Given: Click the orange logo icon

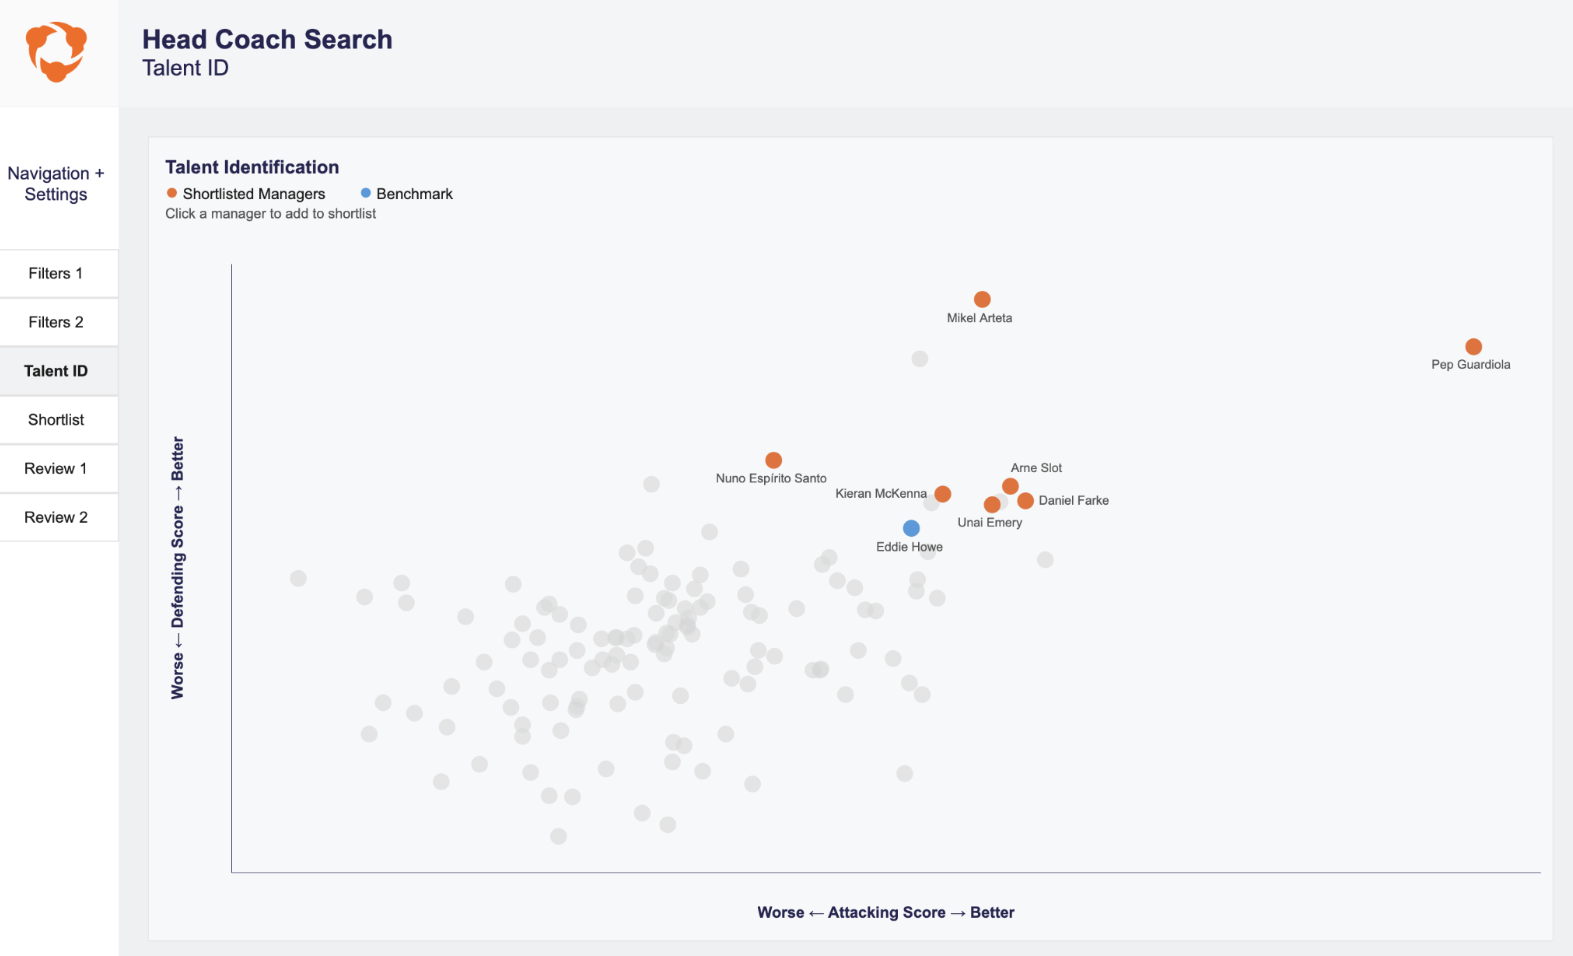Looking at the screenshot, I should tap(56, 52).
